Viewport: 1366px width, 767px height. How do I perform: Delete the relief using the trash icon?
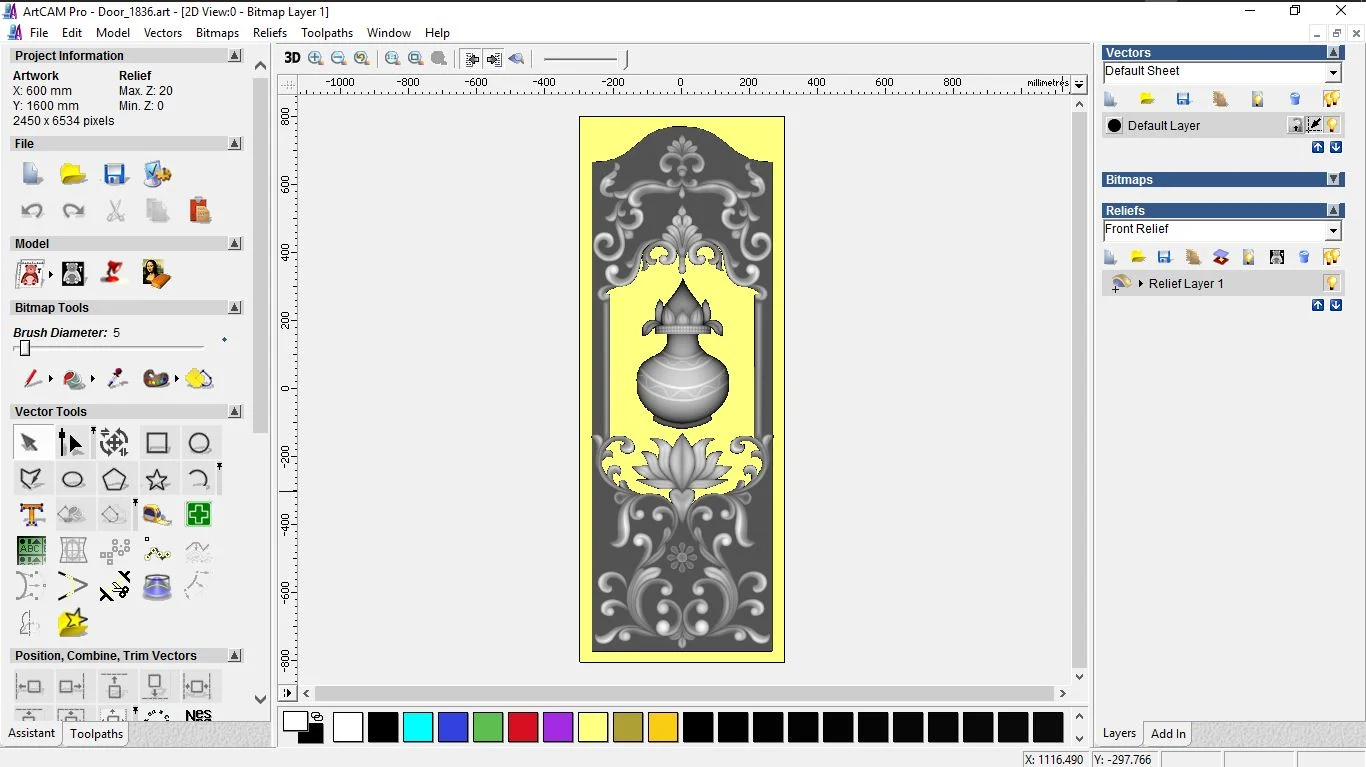1302,257
